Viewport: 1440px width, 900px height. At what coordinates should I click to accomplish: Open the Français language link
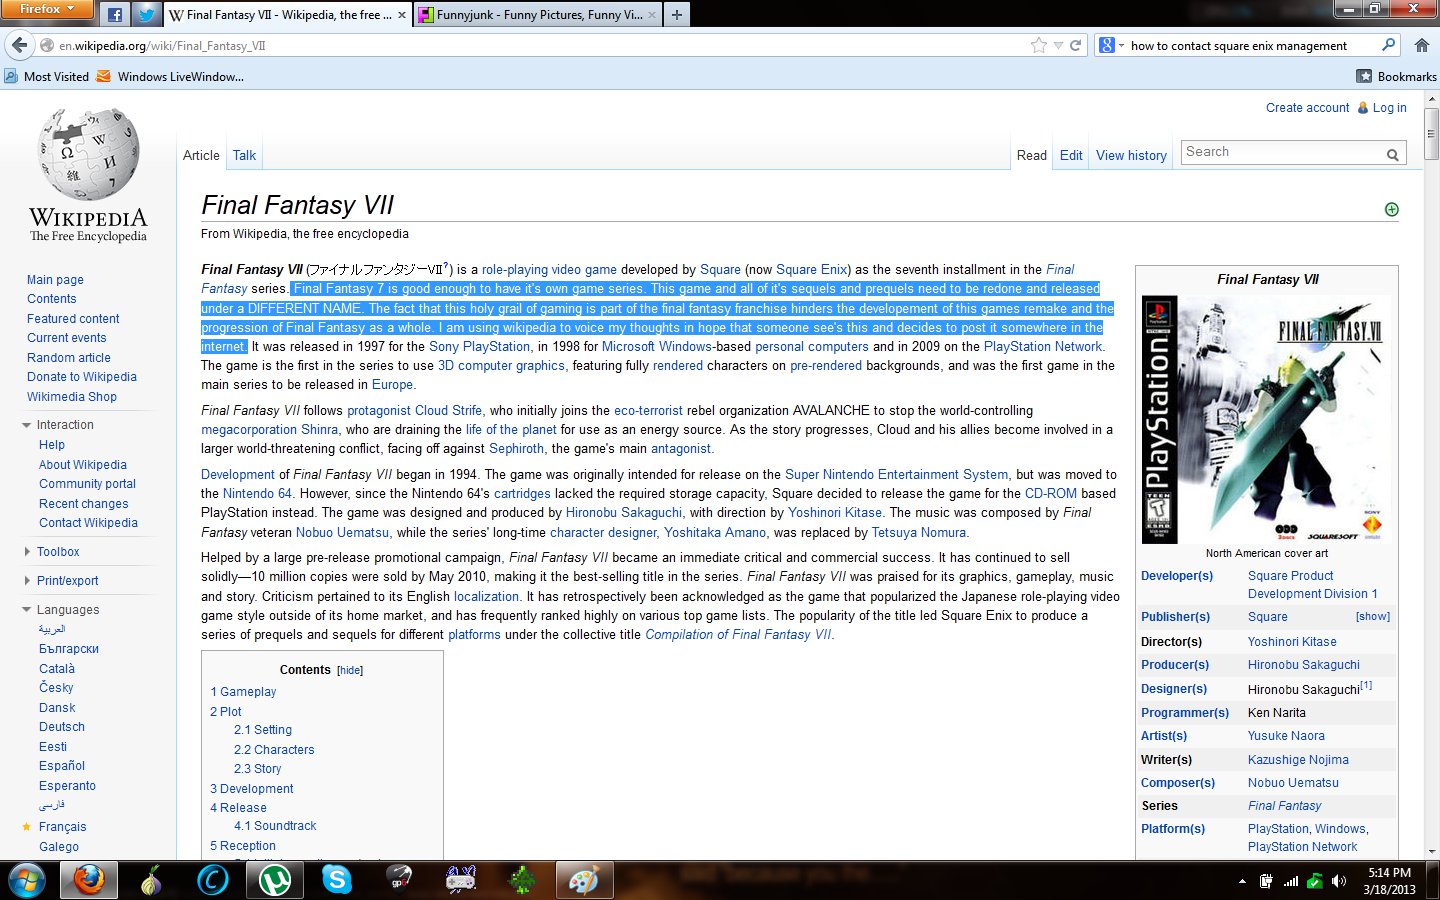tap(62, 827)
